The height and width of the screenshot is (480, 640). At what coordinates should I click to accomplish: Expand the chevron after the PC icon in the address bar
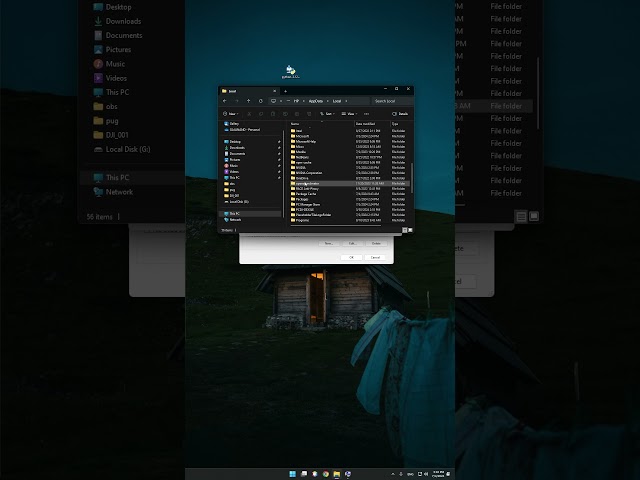(x=281, y=101)
